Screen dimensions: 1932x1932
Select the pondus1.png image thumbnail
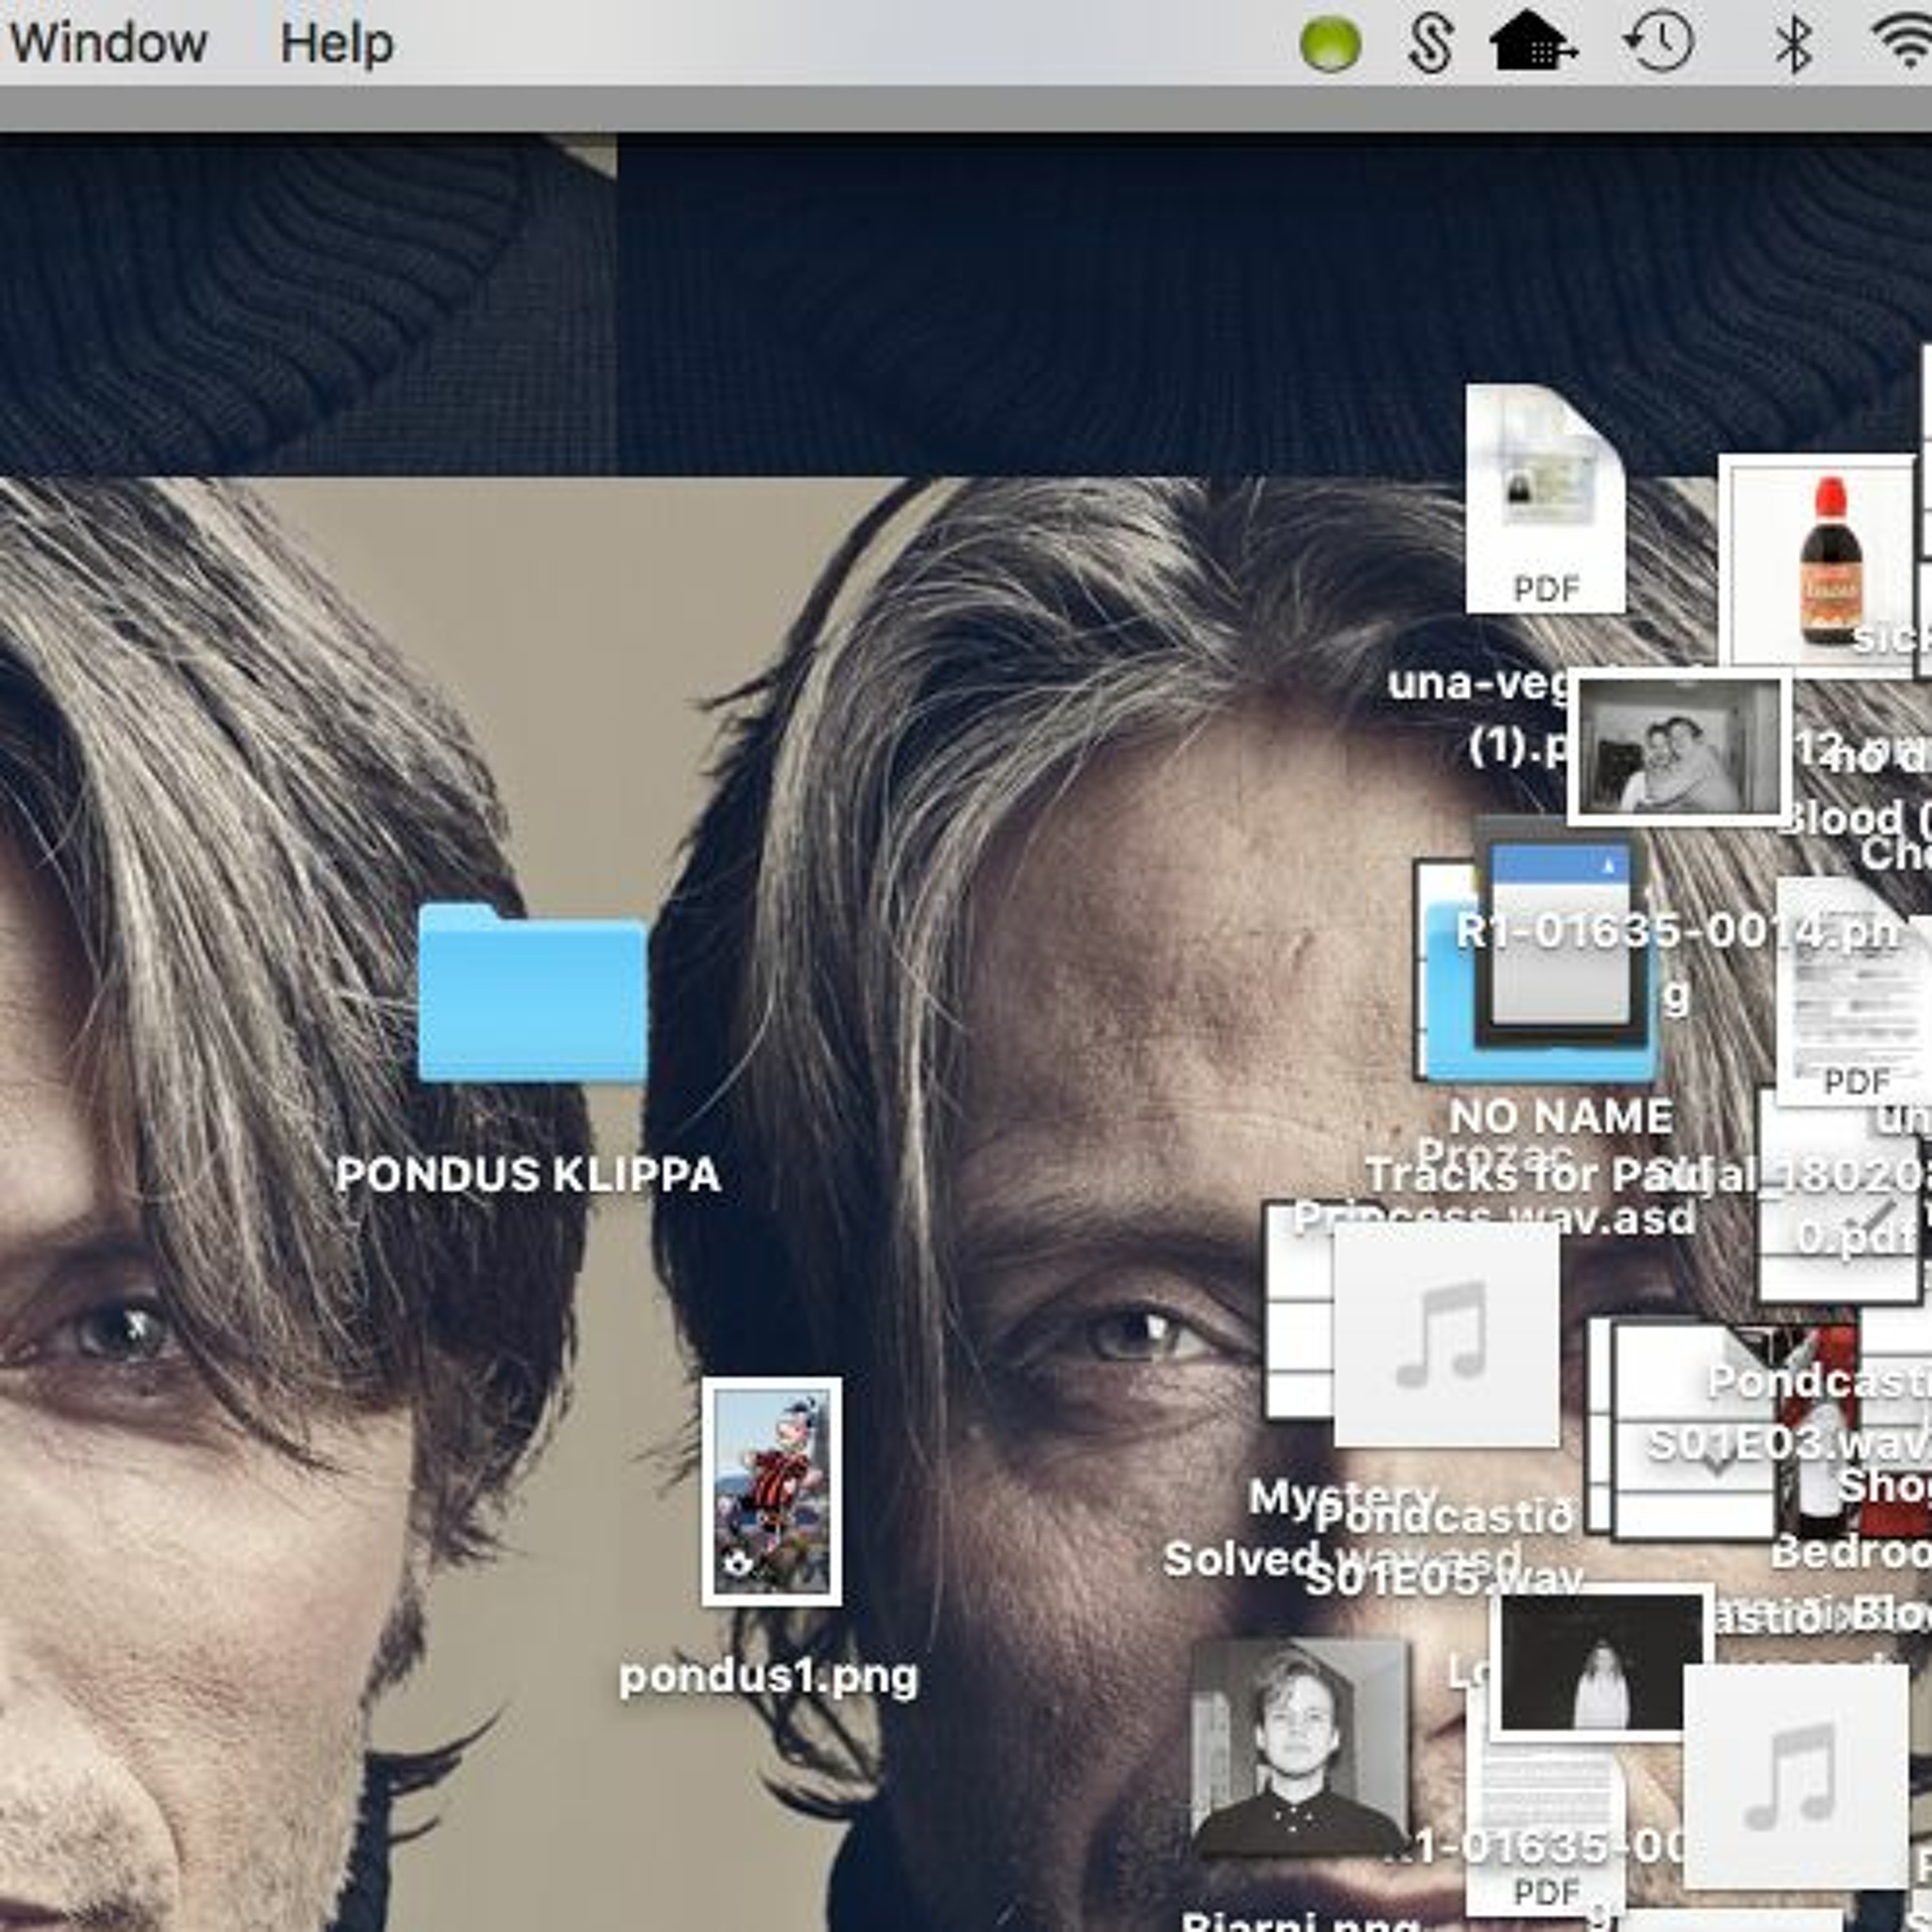(x=771, y=1492)
